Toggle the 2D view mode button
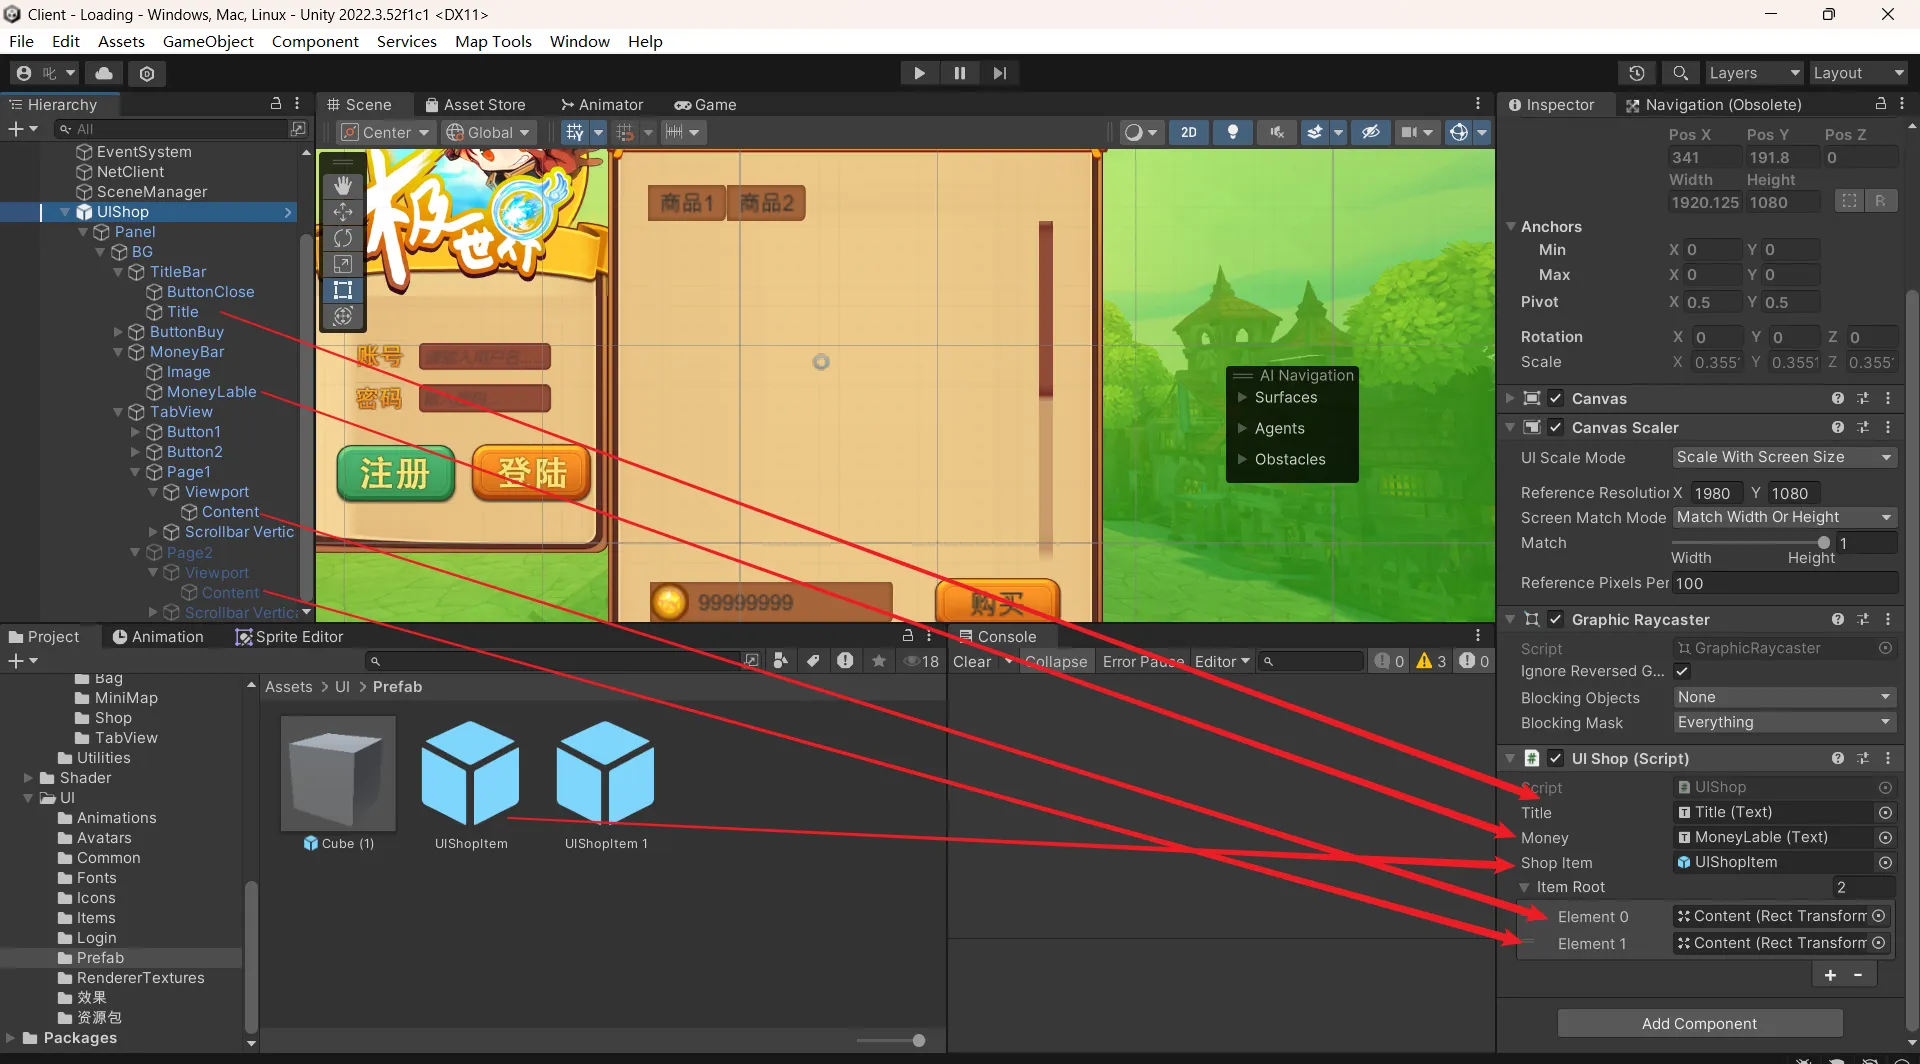 click(x=1188, y=132)
